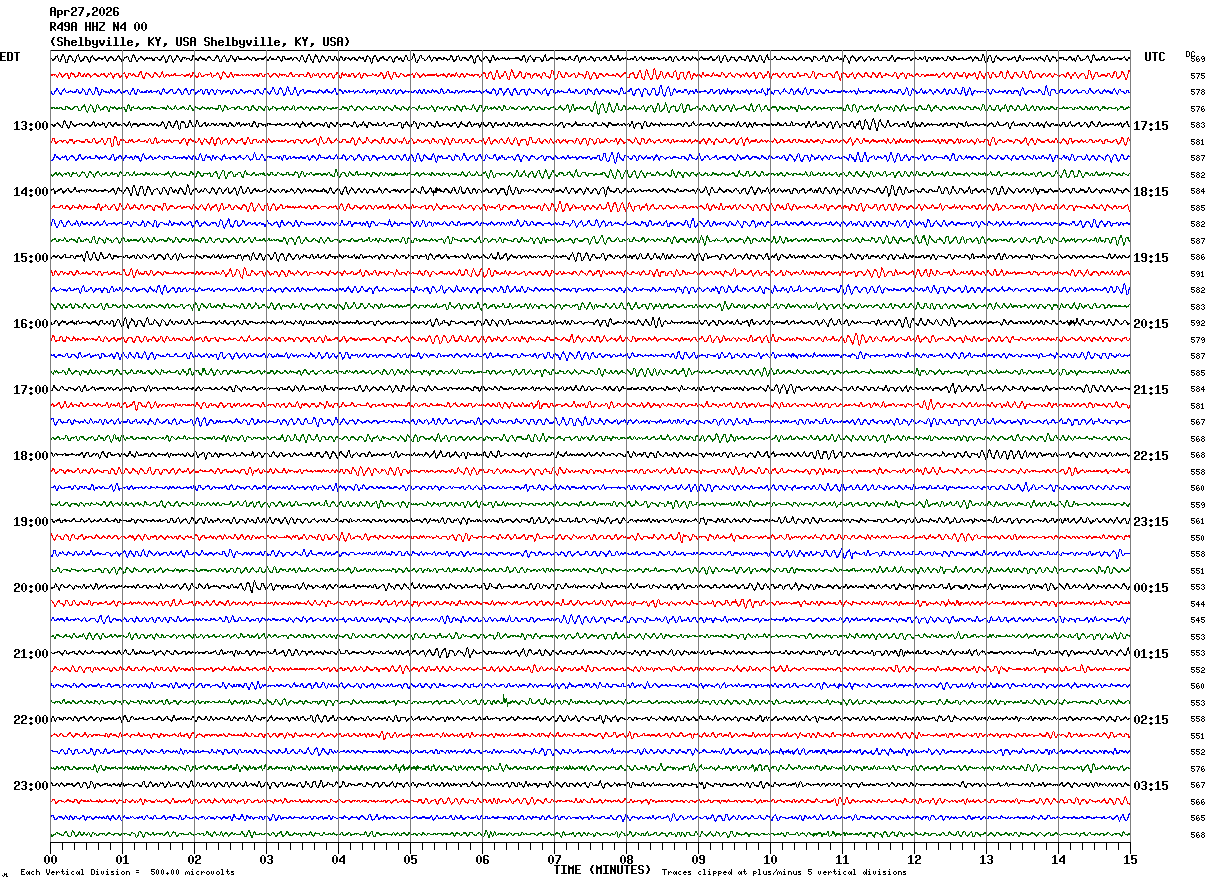
Task: Select the 13:00 EDT time label
Action: tap(30, 126)
